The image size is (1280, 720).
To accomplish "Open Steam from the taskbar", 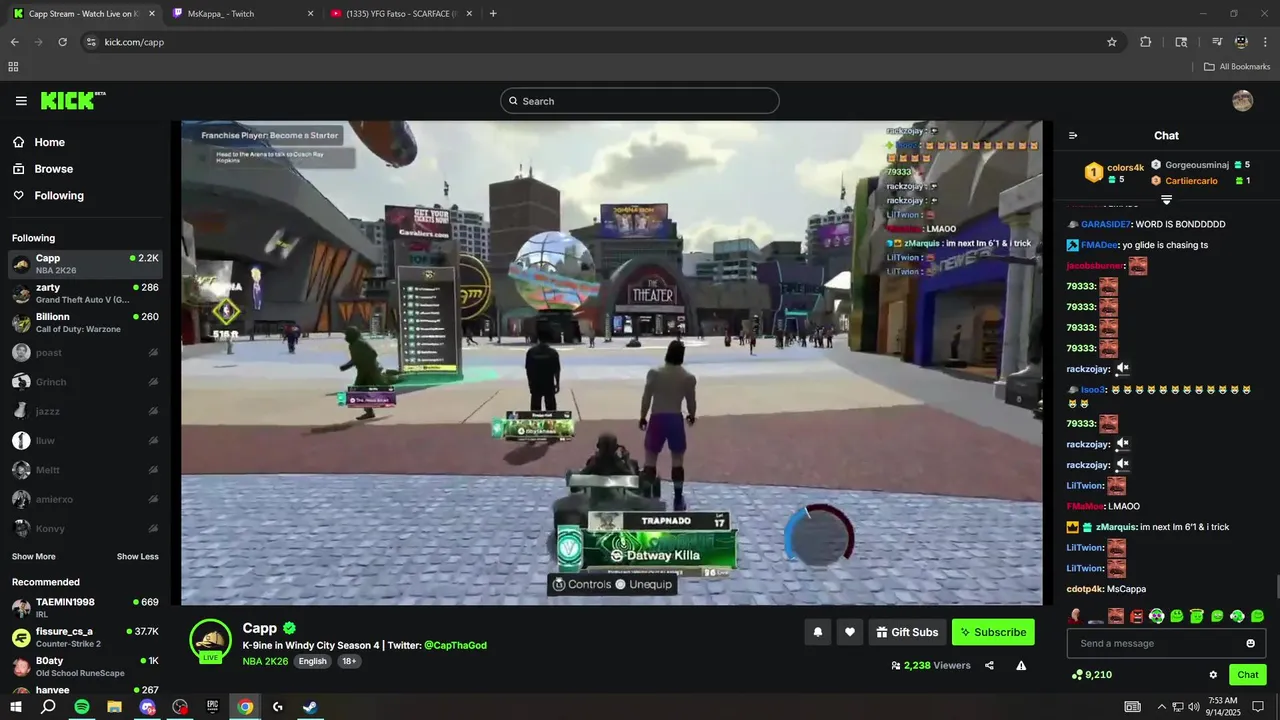I will point(311,707).
